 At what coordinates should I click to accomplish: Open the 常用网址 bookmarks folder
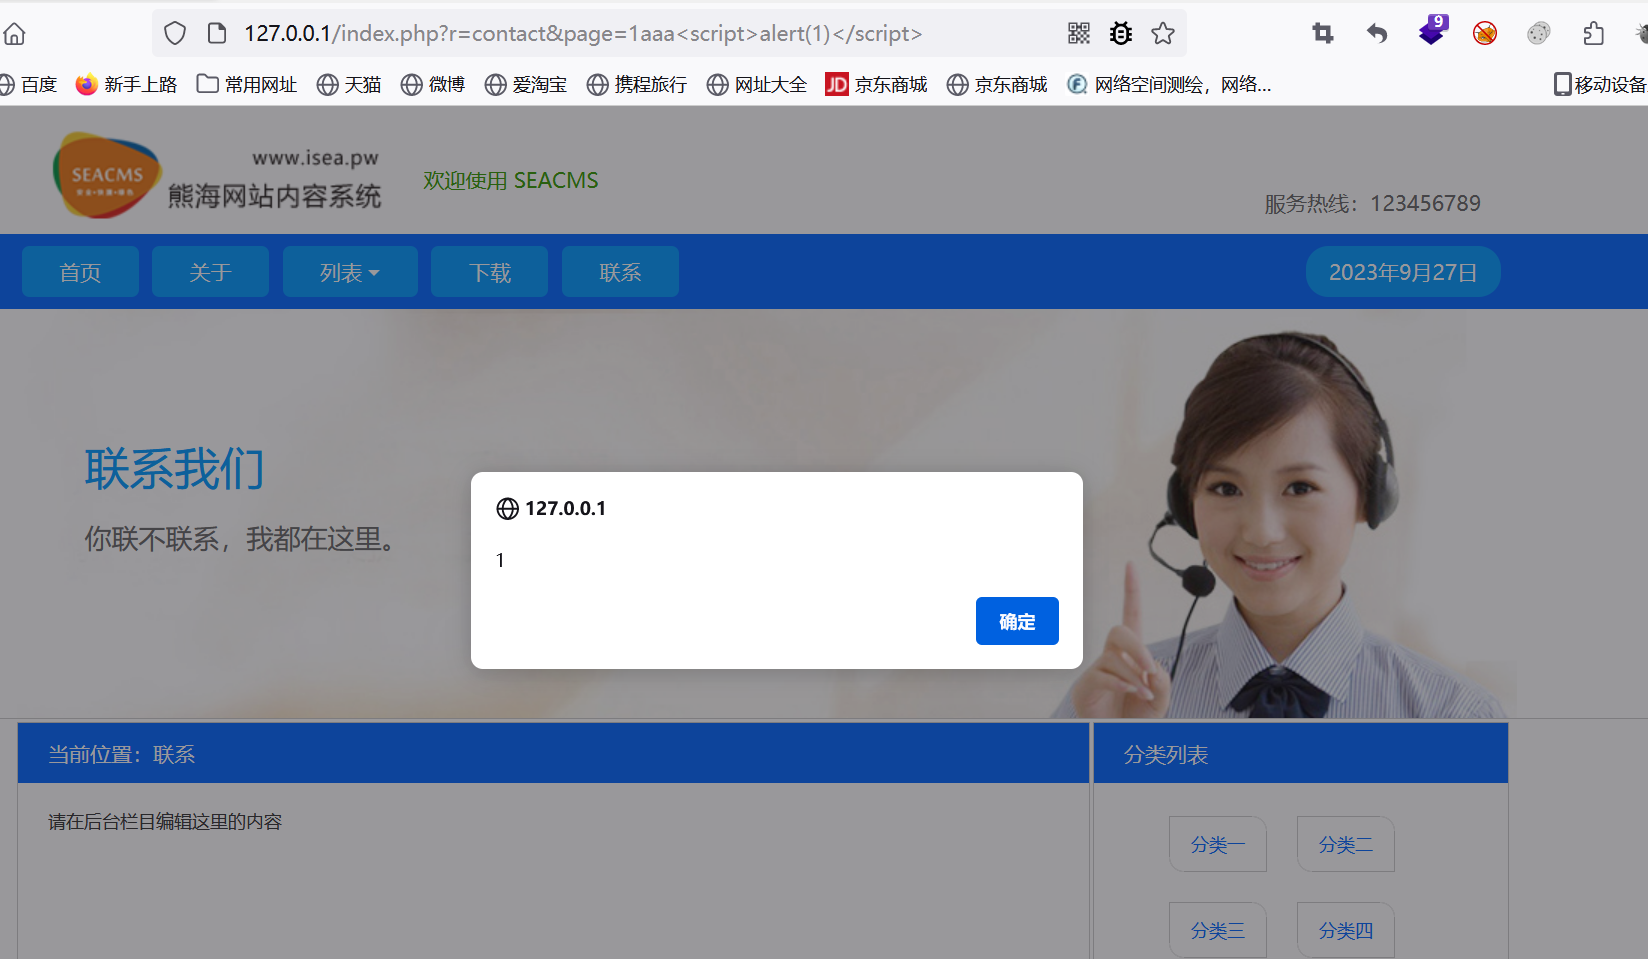coord(246,84)
